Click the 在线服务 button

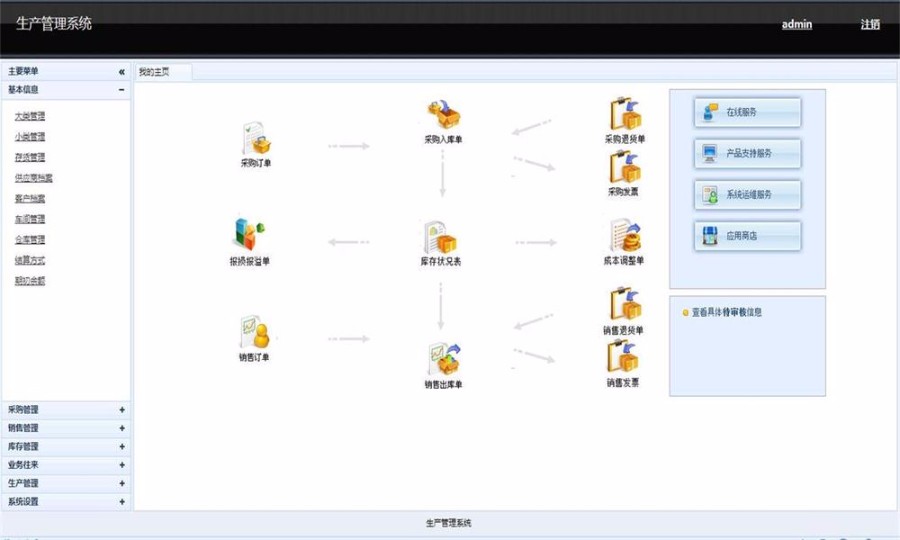tap(747, 112)
